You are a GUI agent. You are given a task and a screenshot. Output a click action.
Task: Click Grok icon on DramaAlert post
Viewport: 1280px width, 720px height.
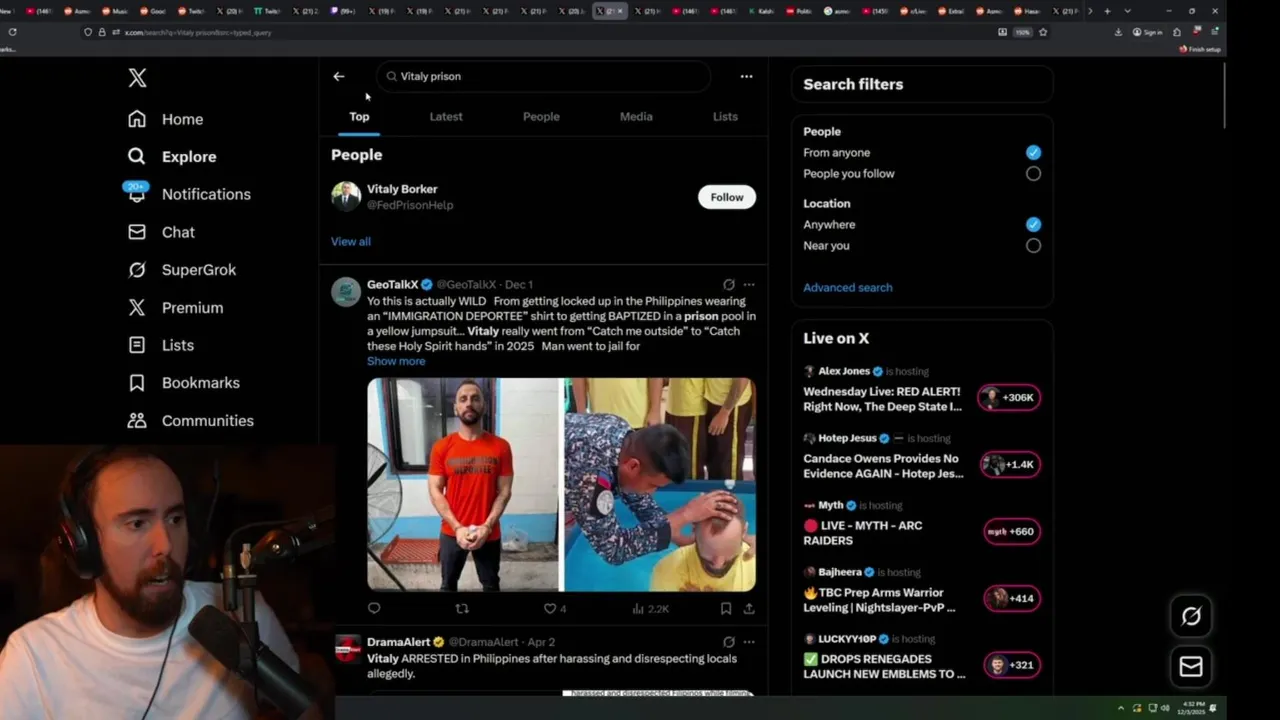(x=728, y=642)
